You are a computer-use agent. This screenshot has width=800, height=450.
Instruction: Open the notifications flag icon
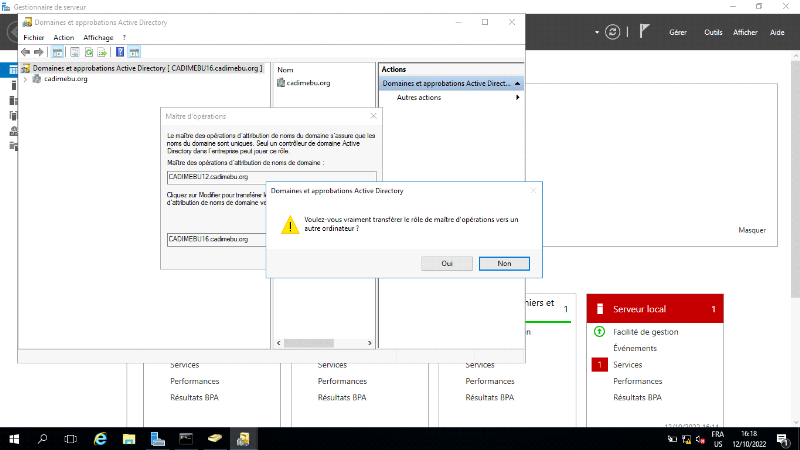point(644,31)
